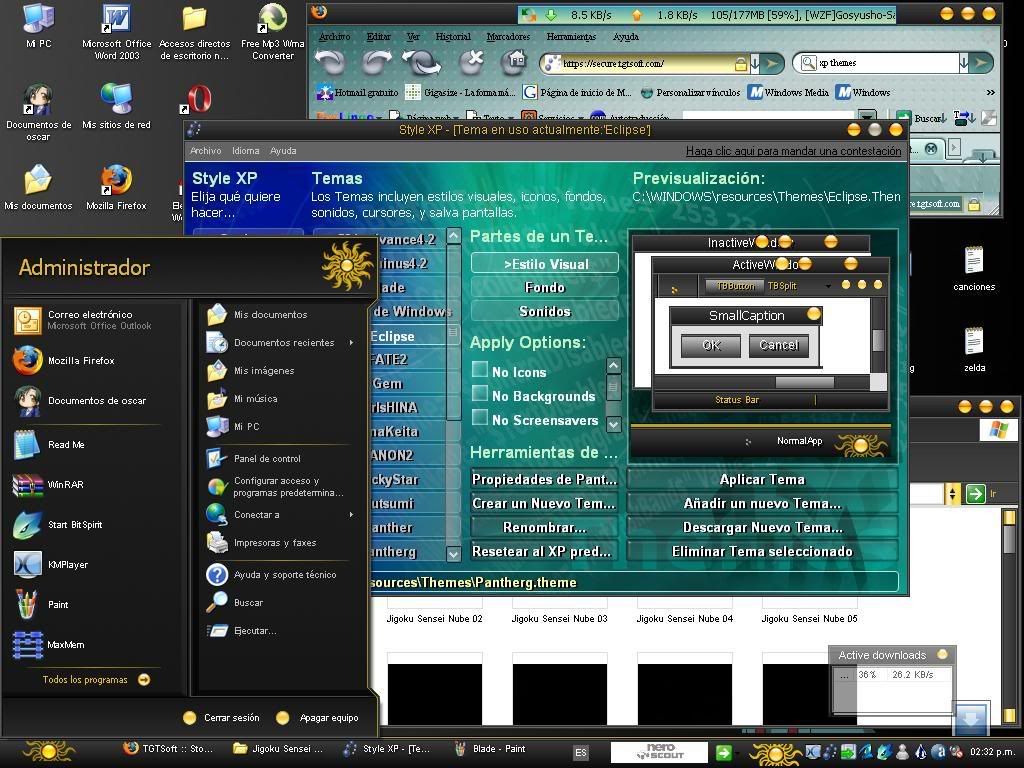
Task: Open Mi PC desktop icon
Action: (39, 26)
